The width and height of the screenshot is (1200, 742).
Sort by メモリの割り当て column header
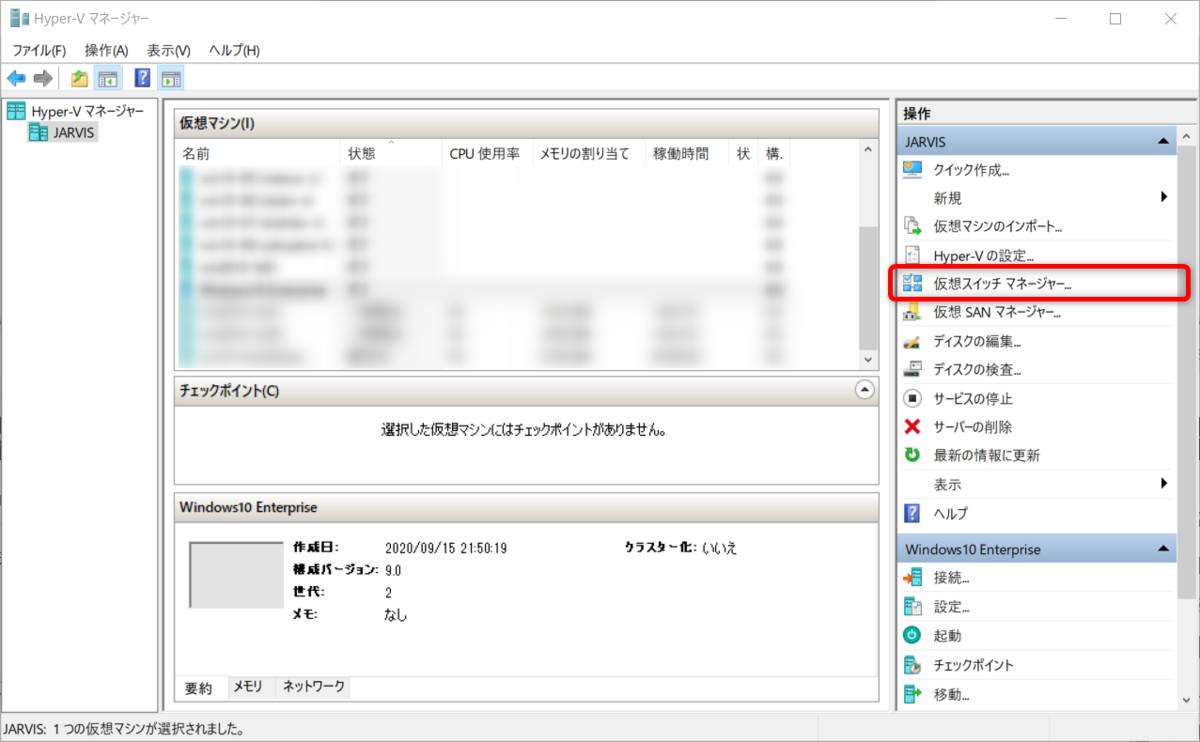(x=589, y=153)
